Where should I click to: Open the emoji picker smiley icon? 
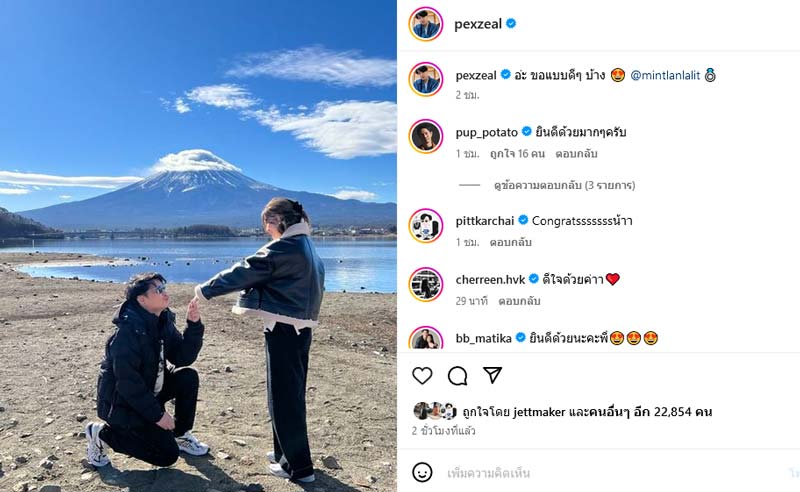(422, 473)
